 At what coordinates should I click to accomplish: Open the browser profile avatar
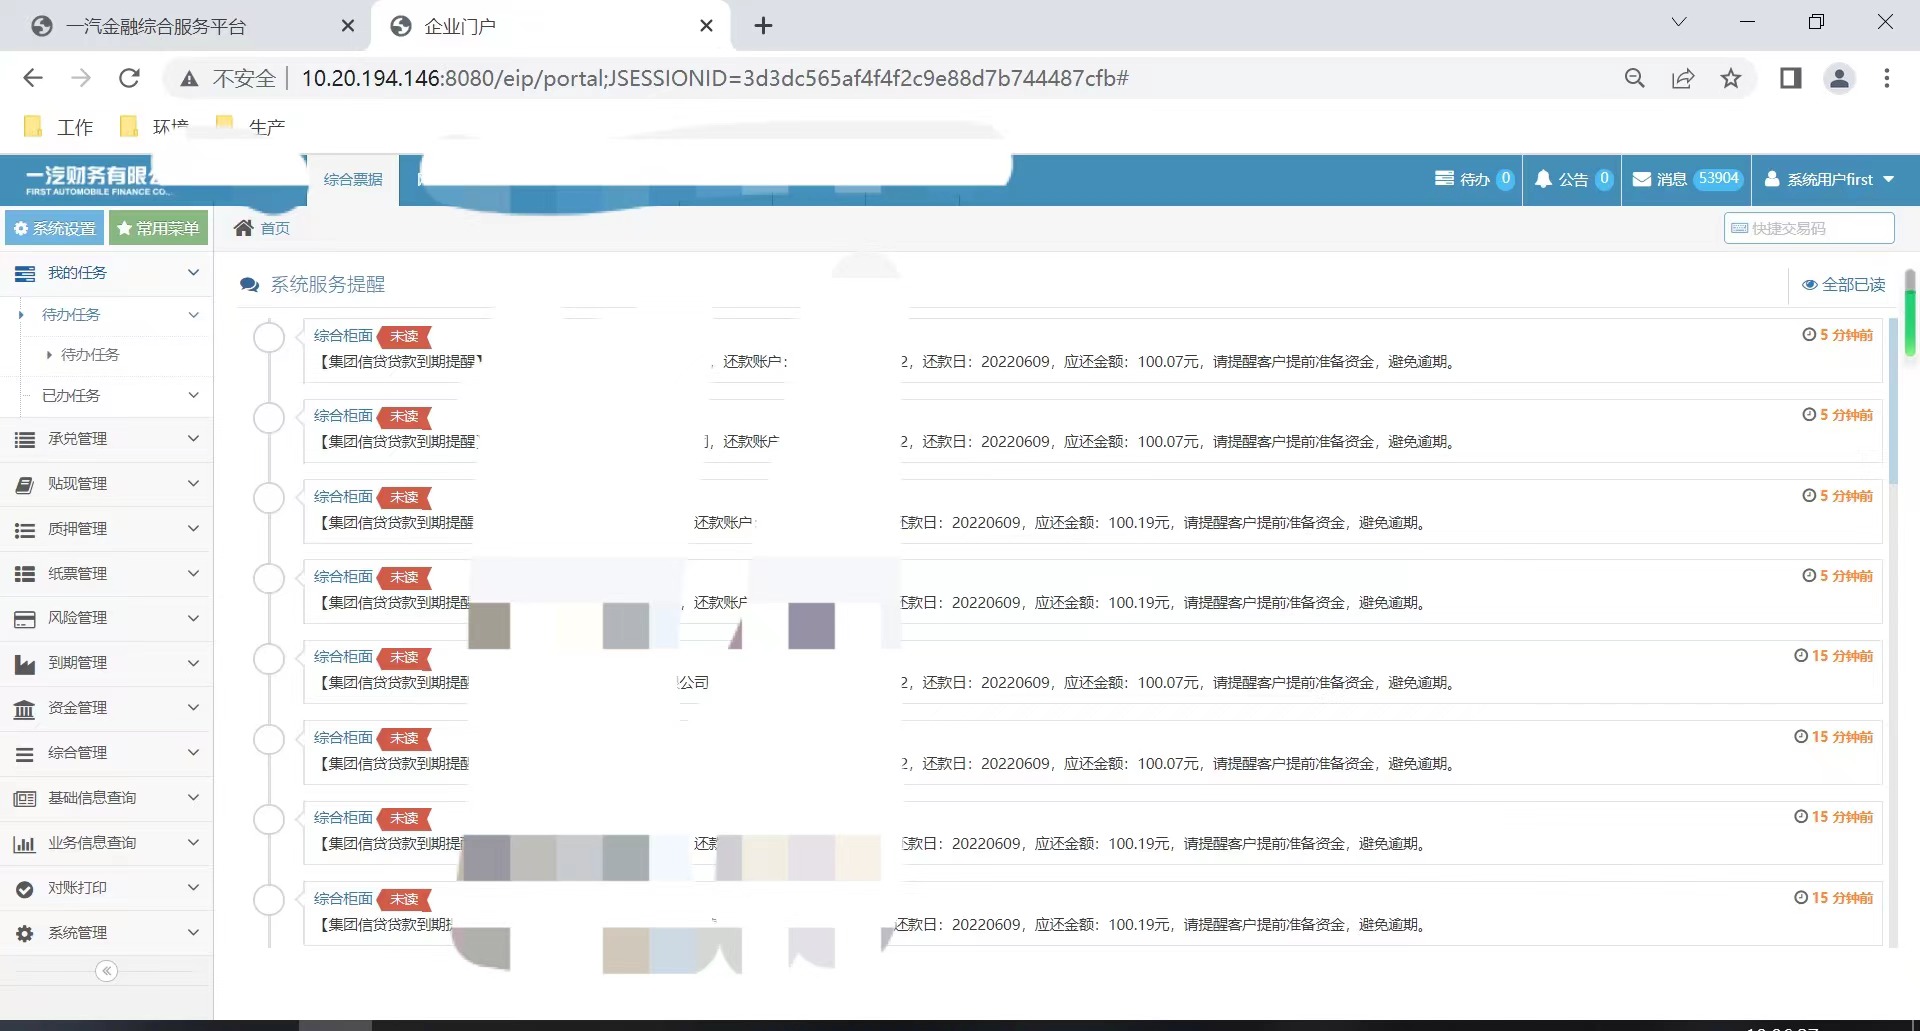pos(1839,78)
